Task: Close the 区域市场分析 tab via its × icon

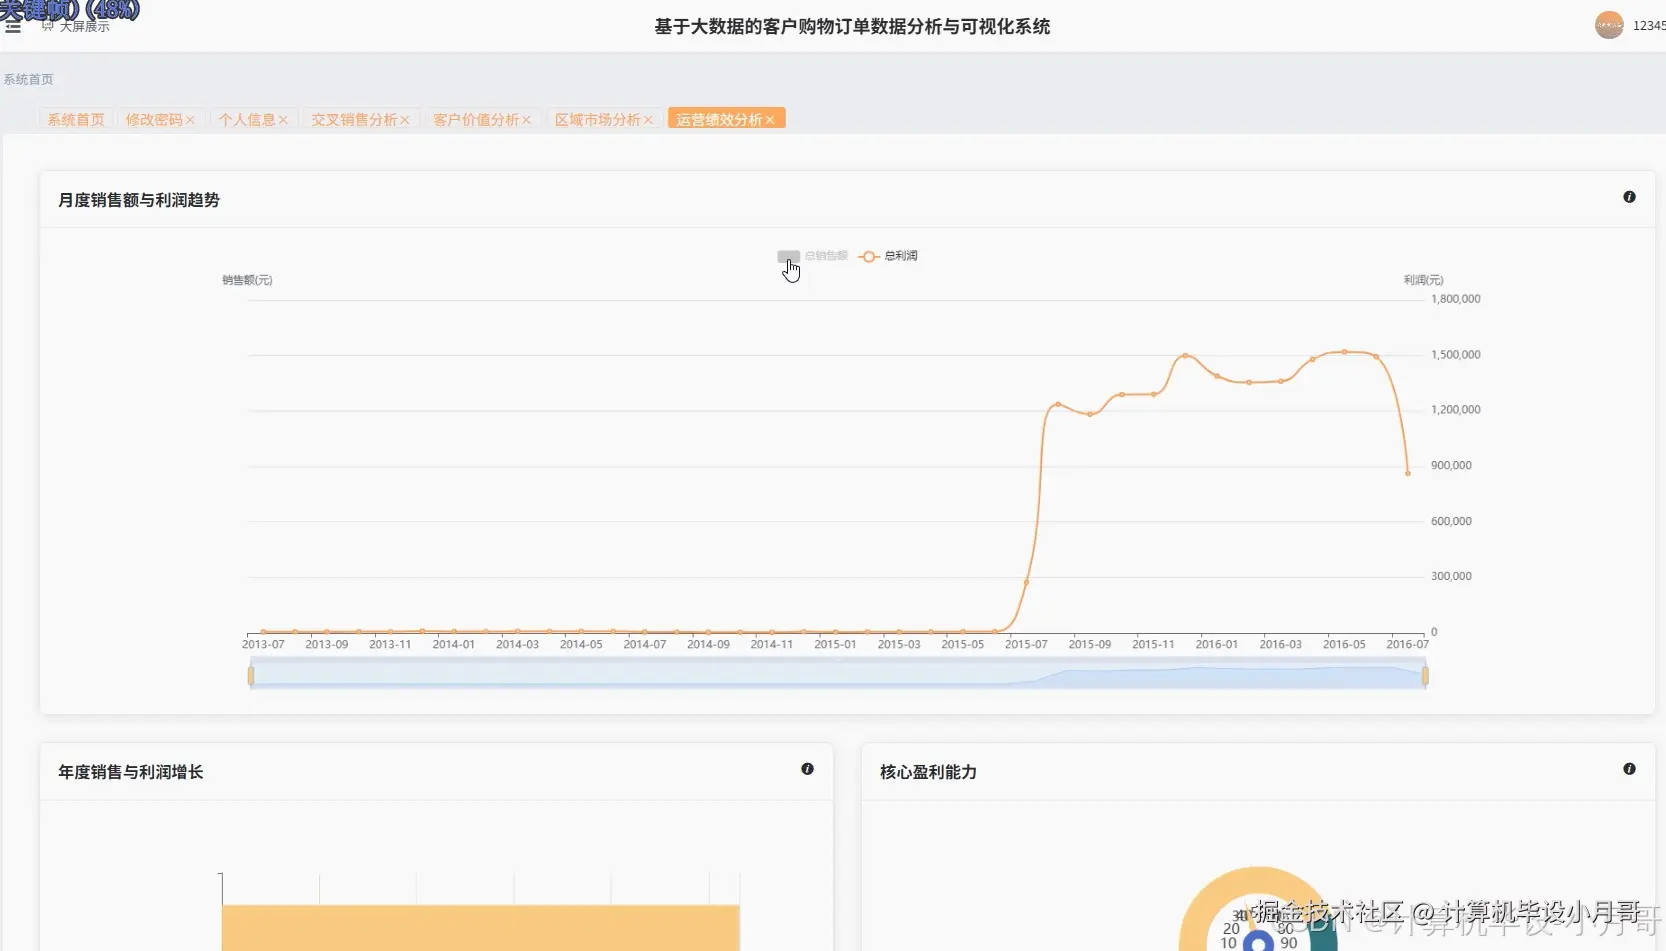Action: click(x=650, y=119)
